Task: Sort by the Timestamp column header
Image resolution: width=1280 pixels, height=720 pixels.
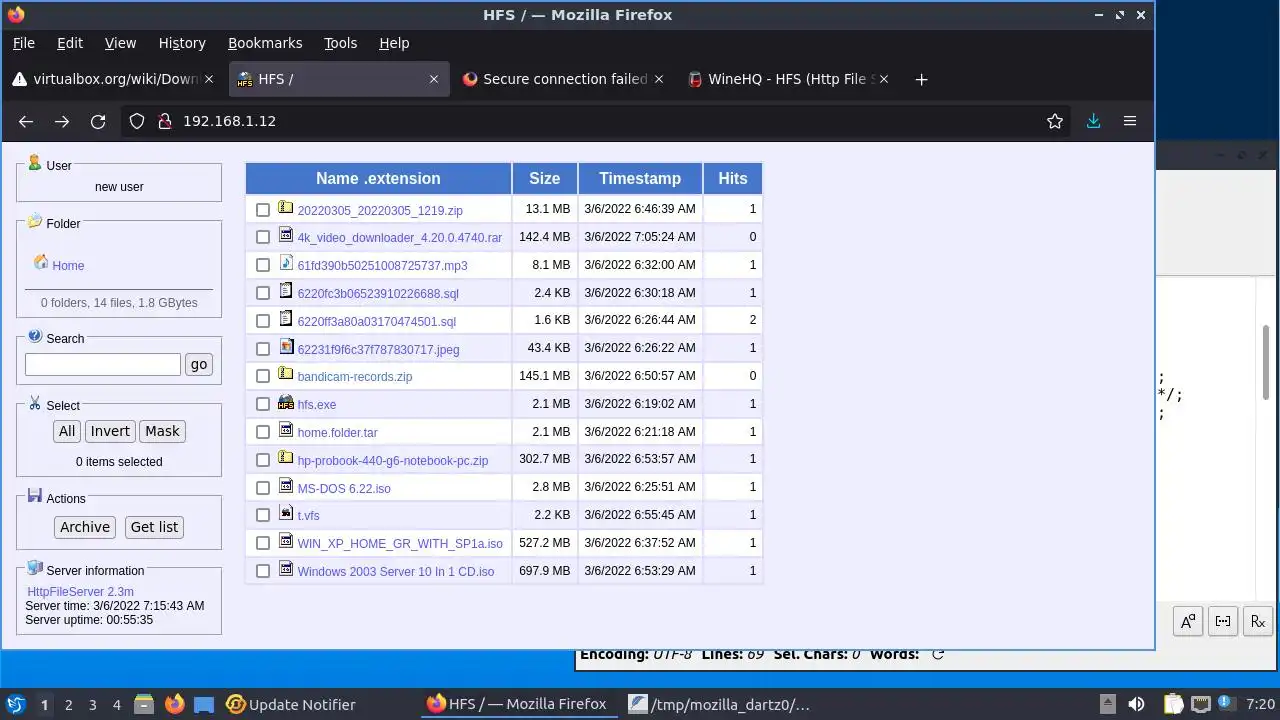Action: coord(640,178)
